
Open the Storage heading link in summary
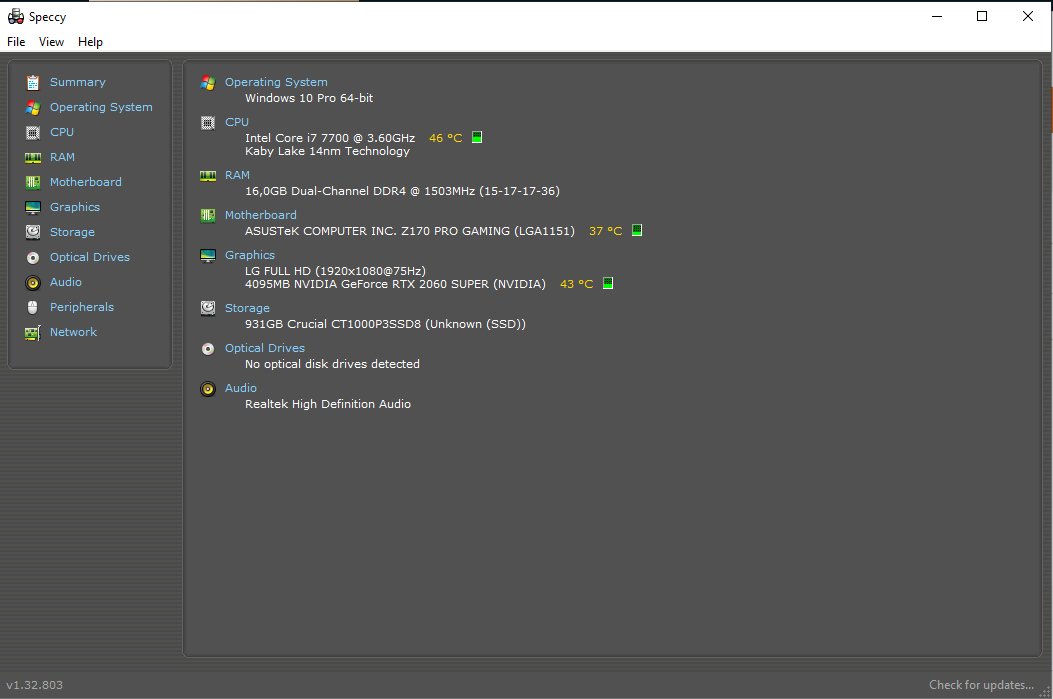247,308
